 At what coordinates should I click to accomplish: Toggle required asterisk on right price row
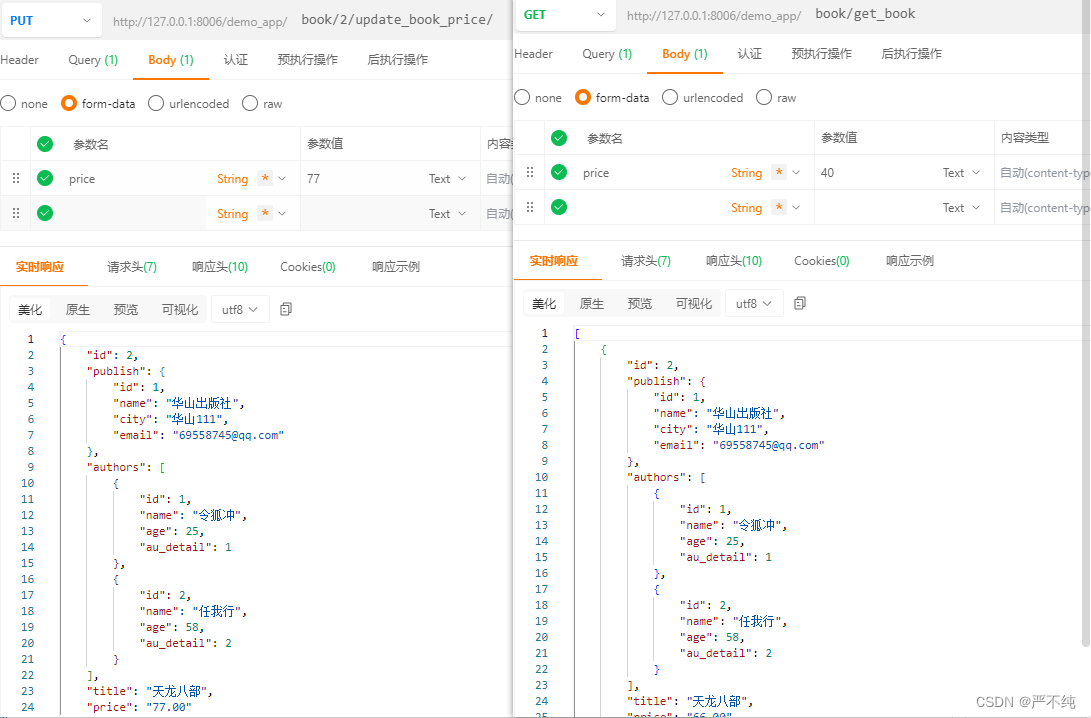779,172
